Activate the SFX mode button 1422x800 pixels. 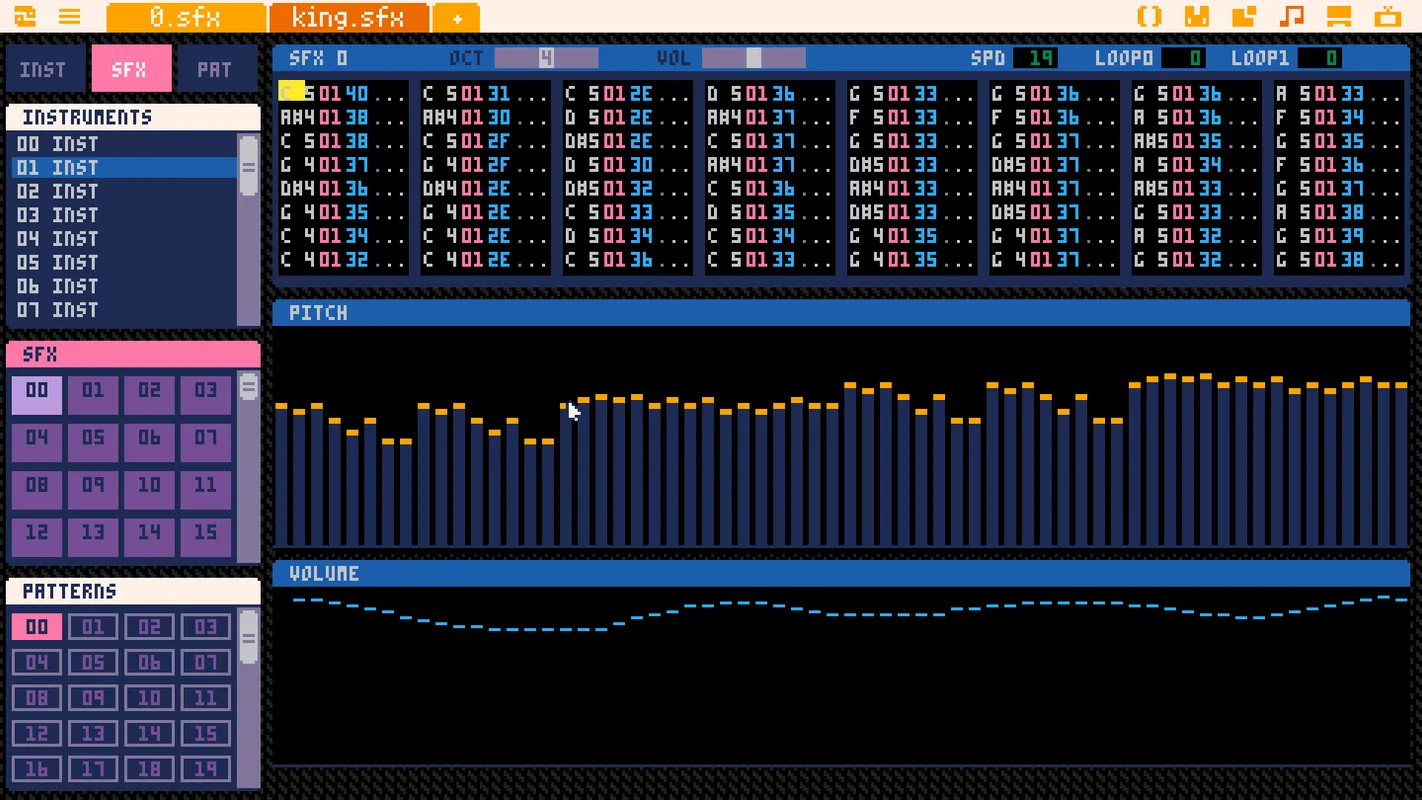pos(129,69)
